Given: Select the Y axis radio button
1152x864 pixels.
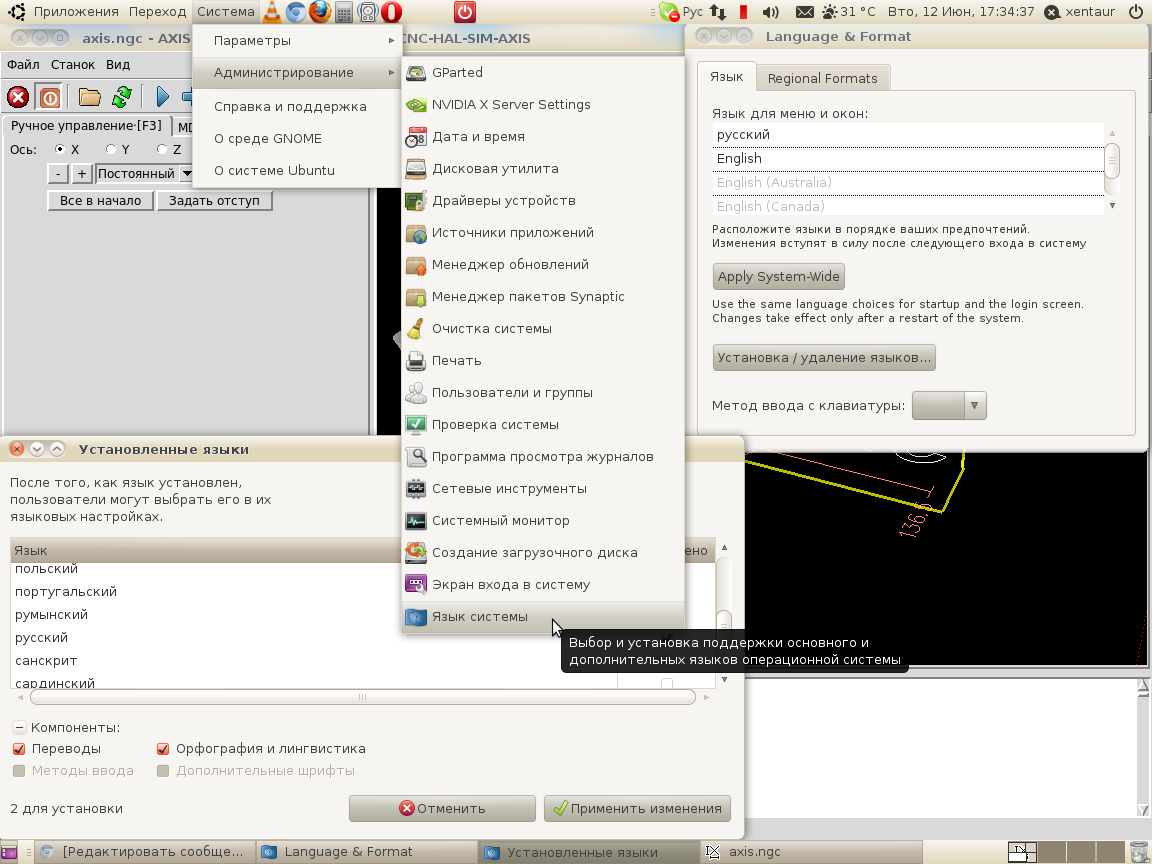Looking at the screenshot, I should tap(111, 149).
